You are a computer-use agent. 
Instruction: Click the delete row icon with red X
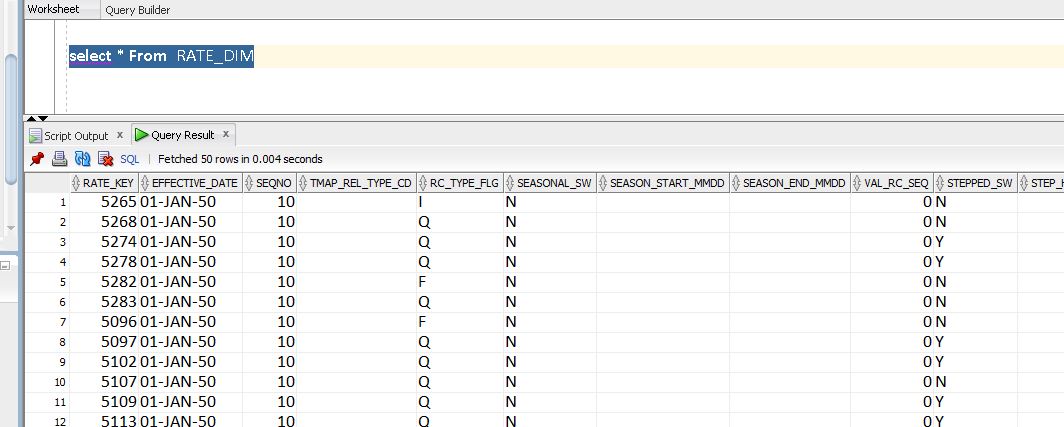pos(105,159)
